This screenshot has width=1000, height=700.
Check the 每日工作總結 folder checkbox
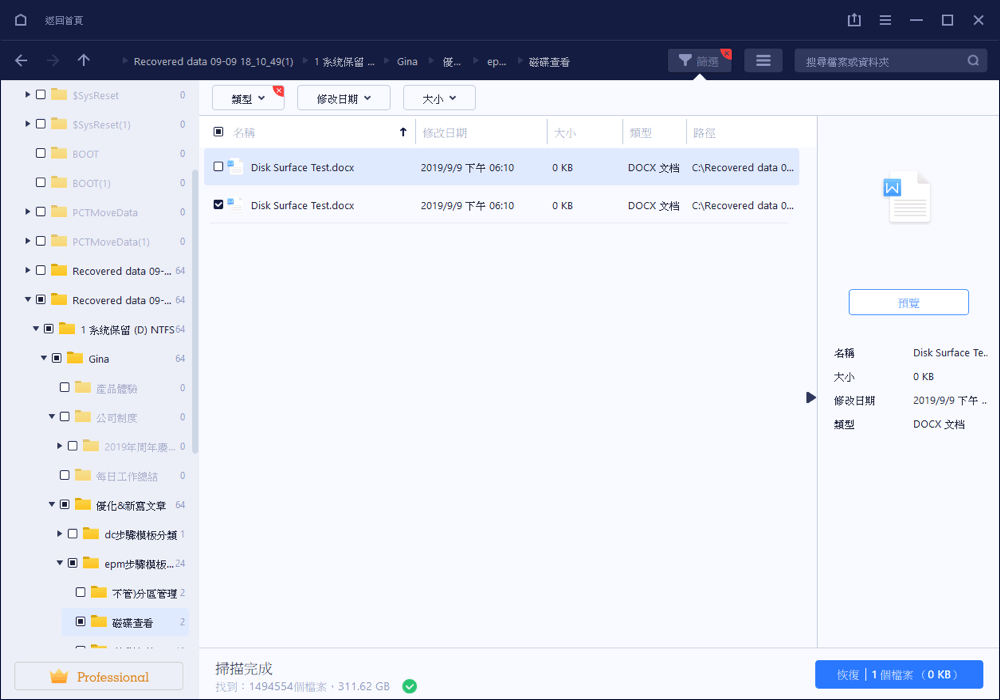tap(64, 475)
